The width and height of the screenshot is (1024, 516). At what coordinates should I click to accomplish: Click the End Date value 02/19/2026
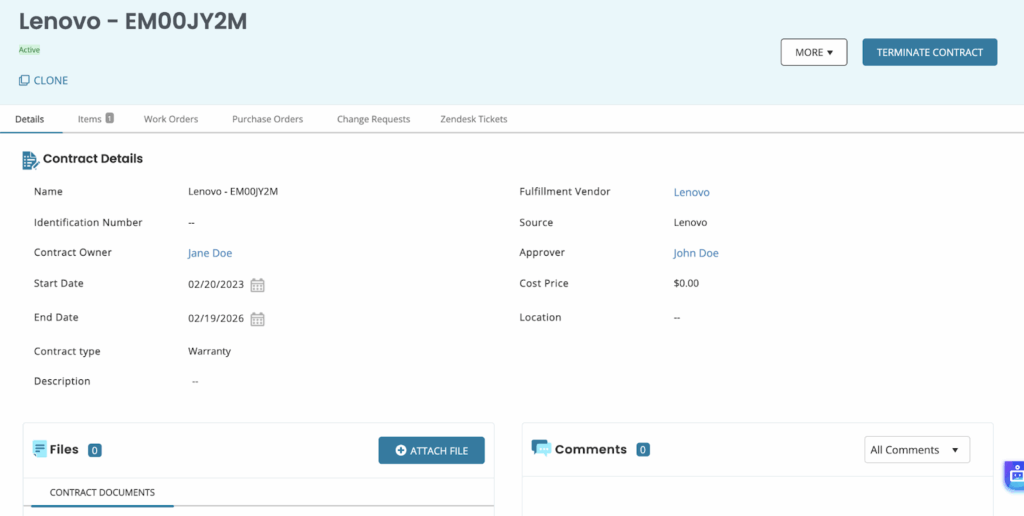tap(216, 319)
